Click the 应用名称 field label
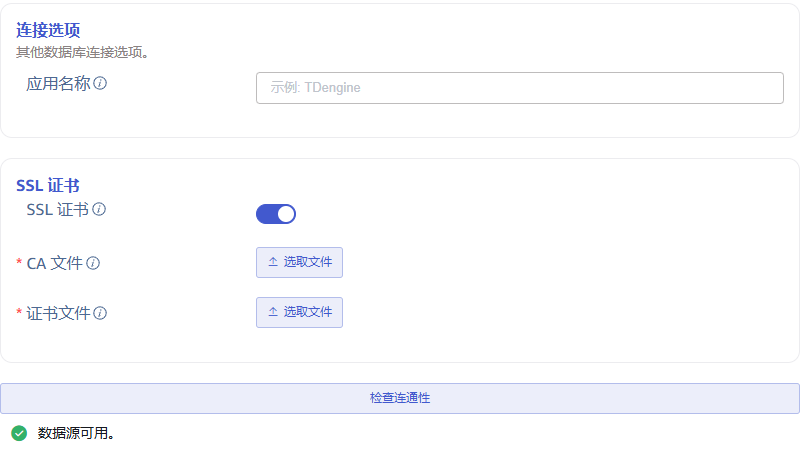The image size is (800, 467). click(58, 84)
